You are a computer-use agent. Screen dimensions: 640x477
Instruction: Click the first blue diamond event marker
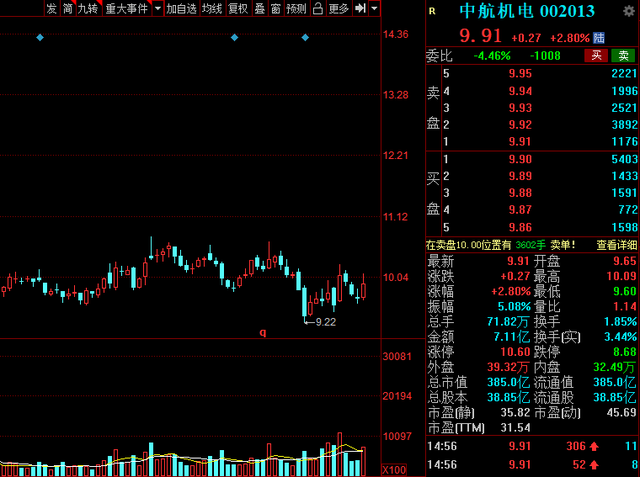click(x=40, y=38)
